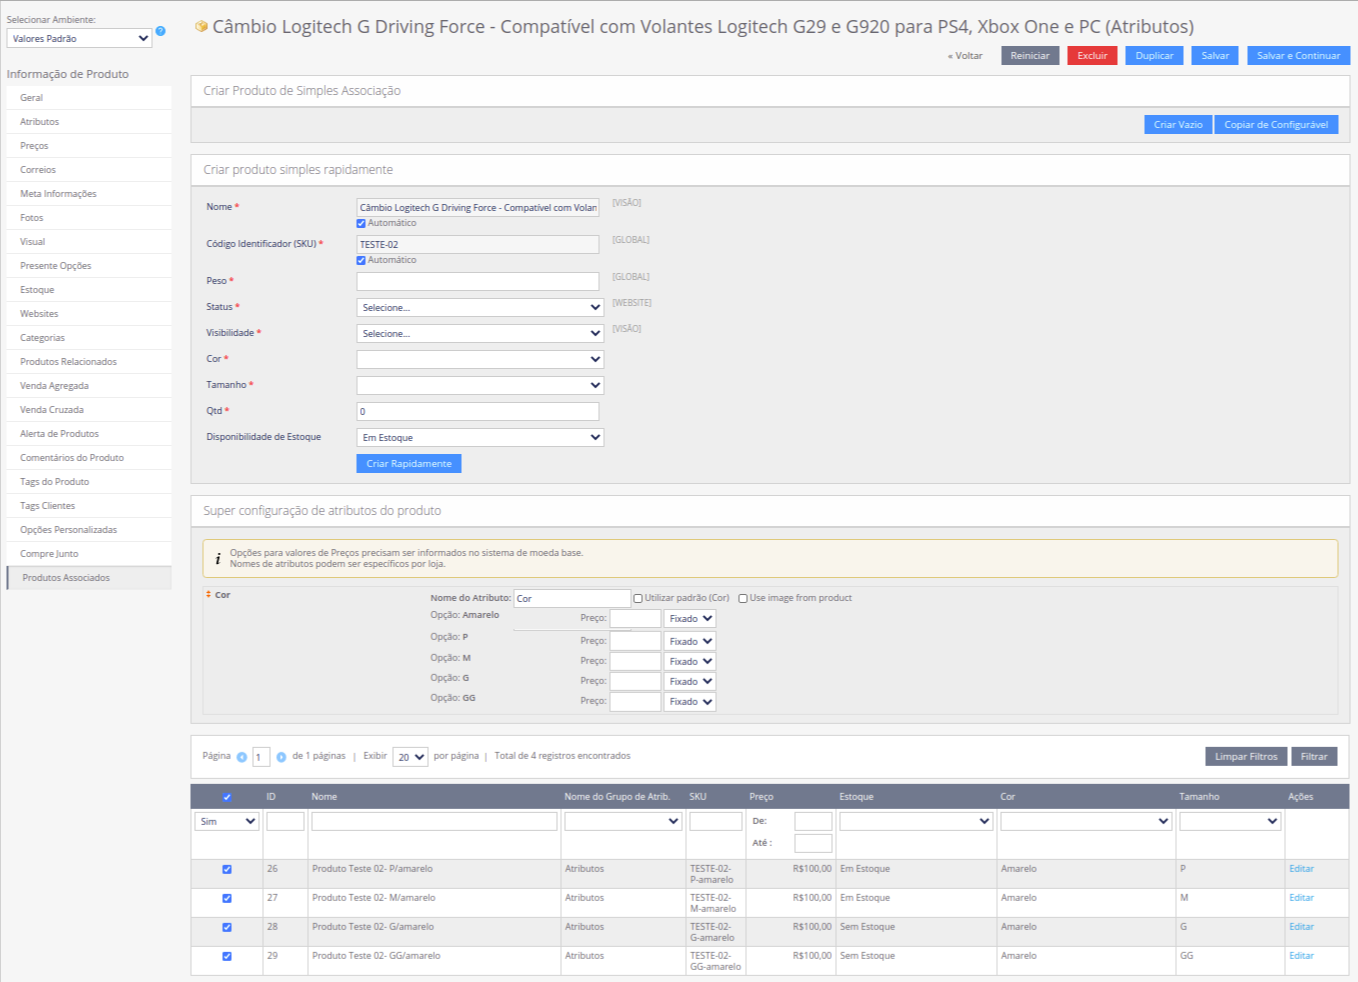
Task: Click Copiar de Configurável button
Action: (x=1276, y=125)
